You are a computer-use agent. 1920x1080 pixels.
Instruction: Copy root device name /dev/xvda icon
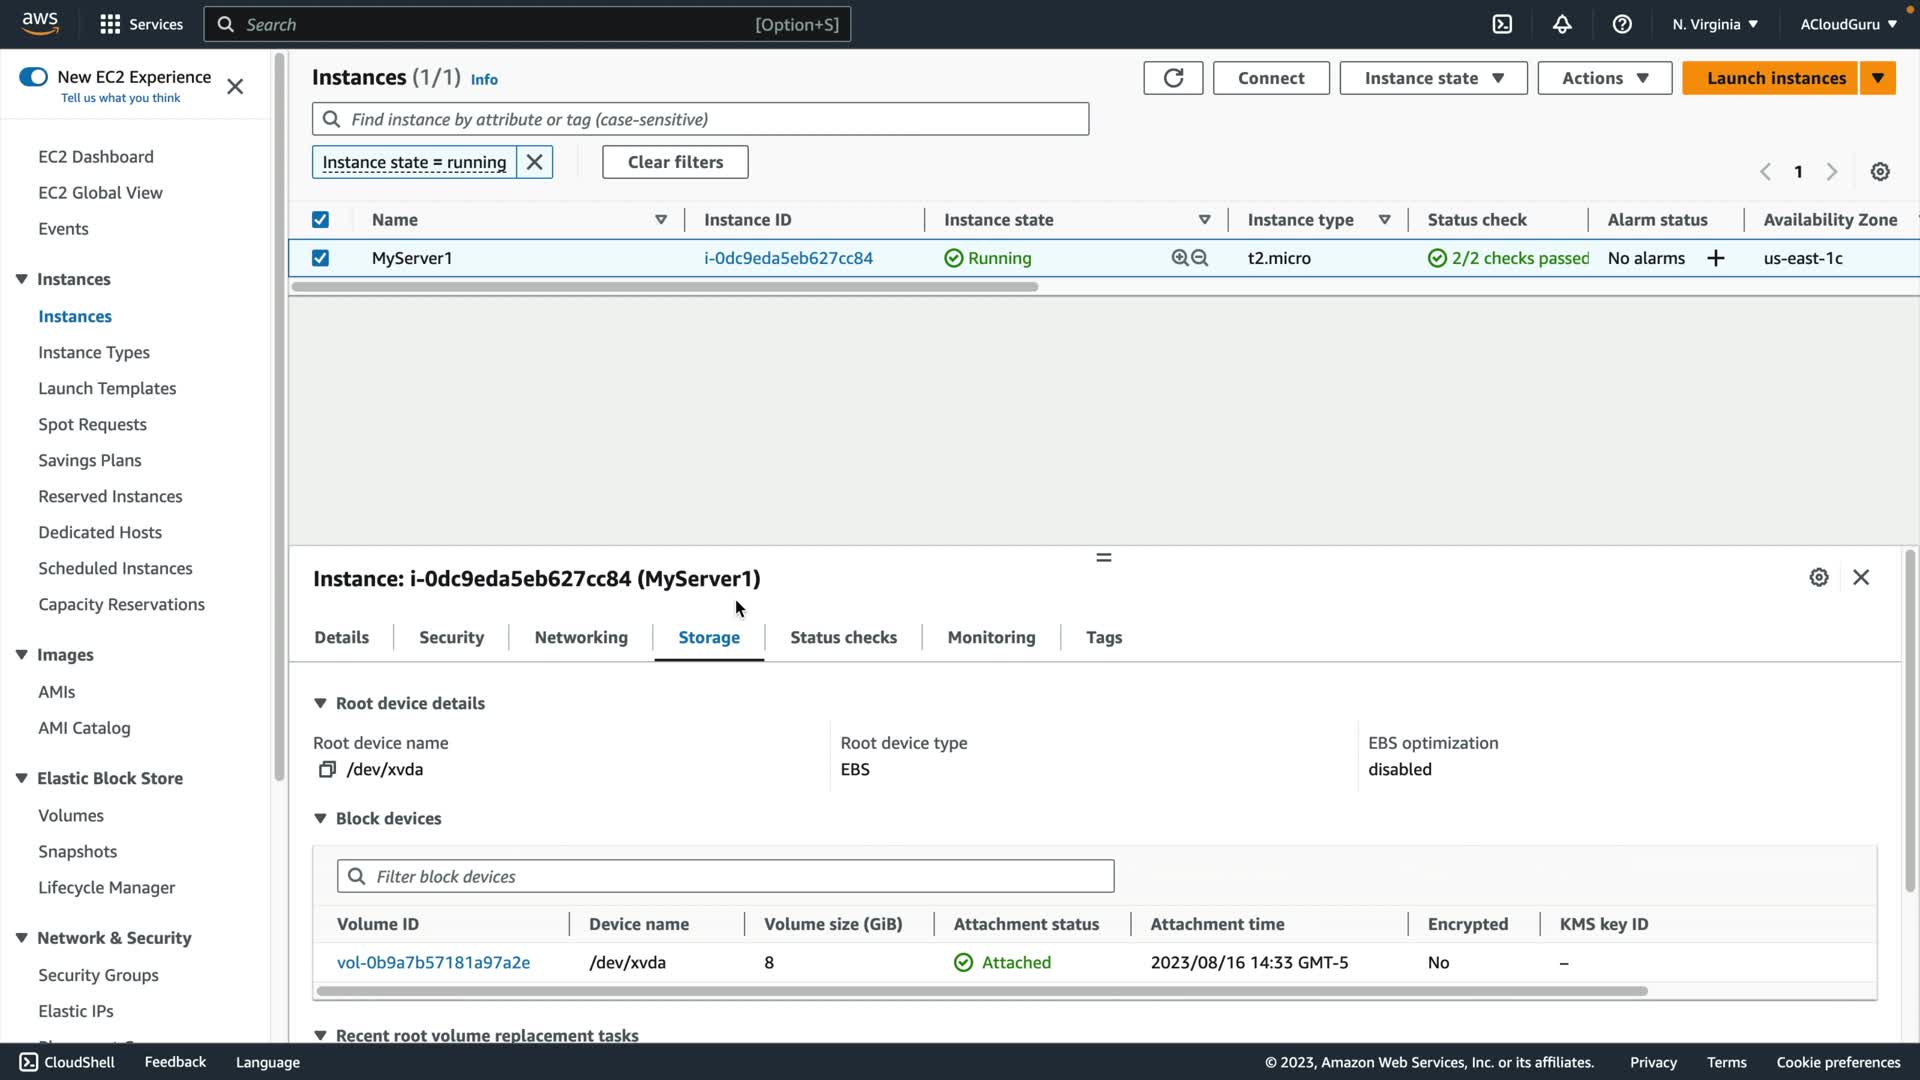327,769
